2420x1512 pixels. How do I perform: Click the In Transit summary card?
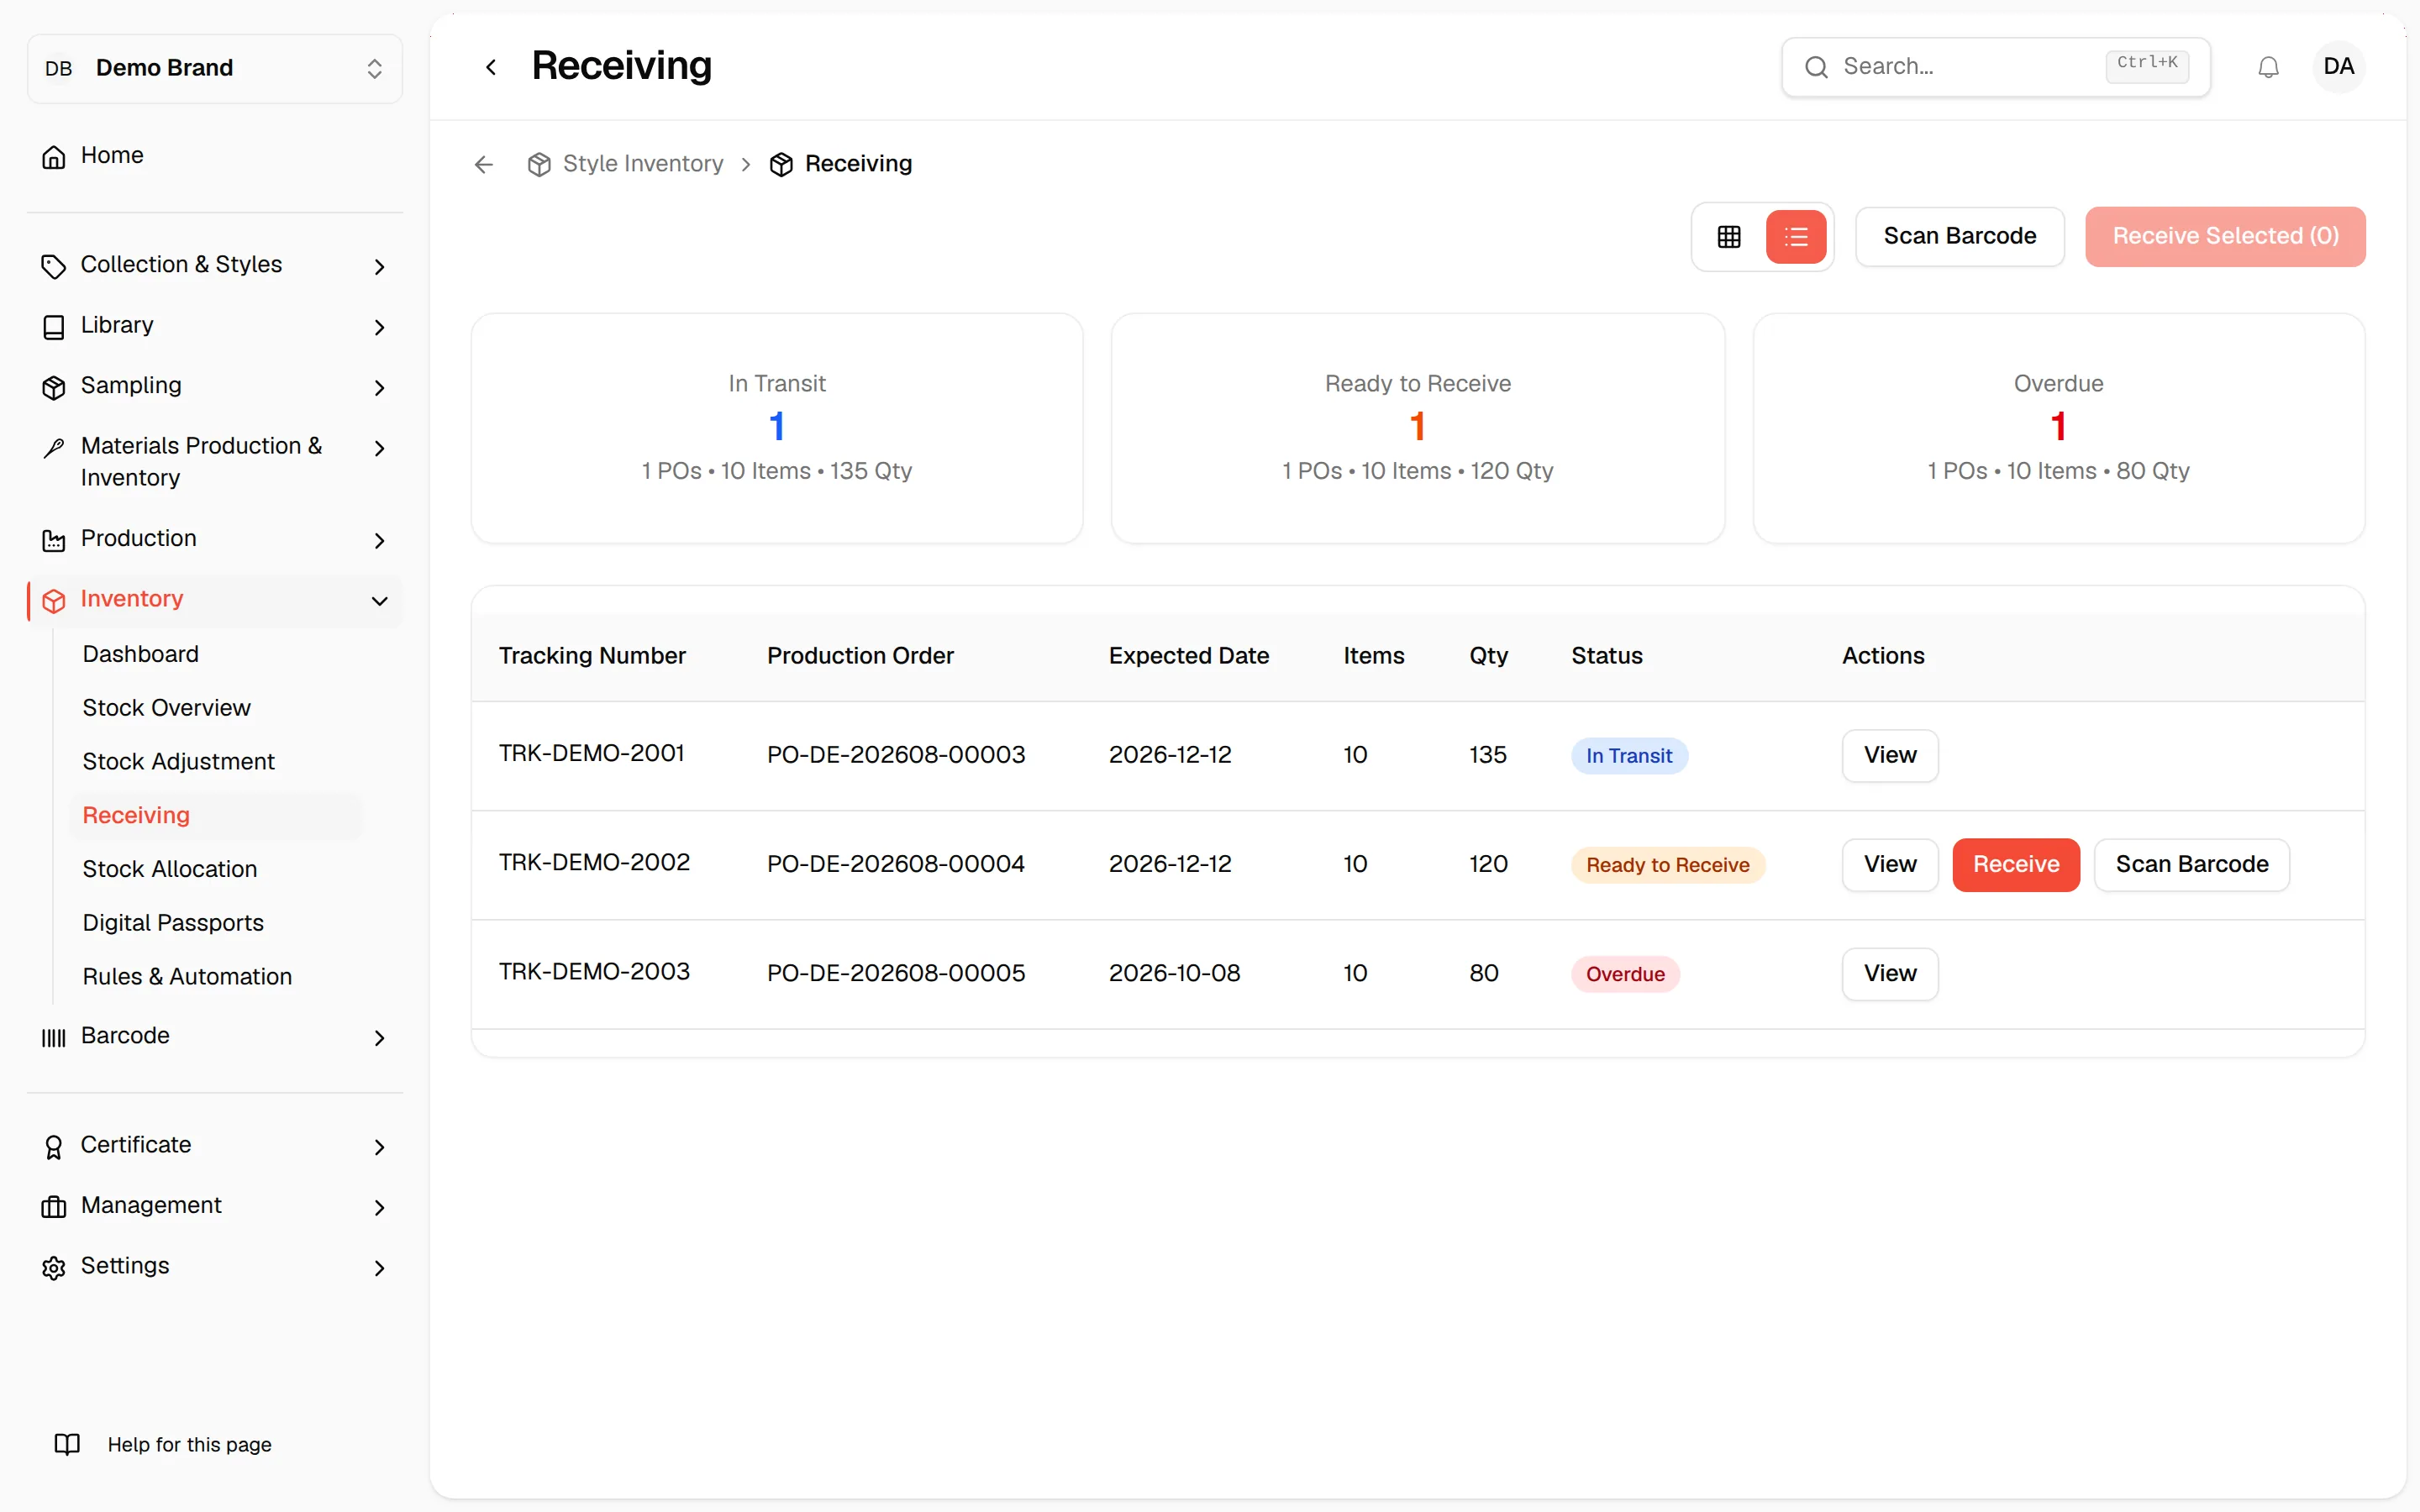[777, 428]
